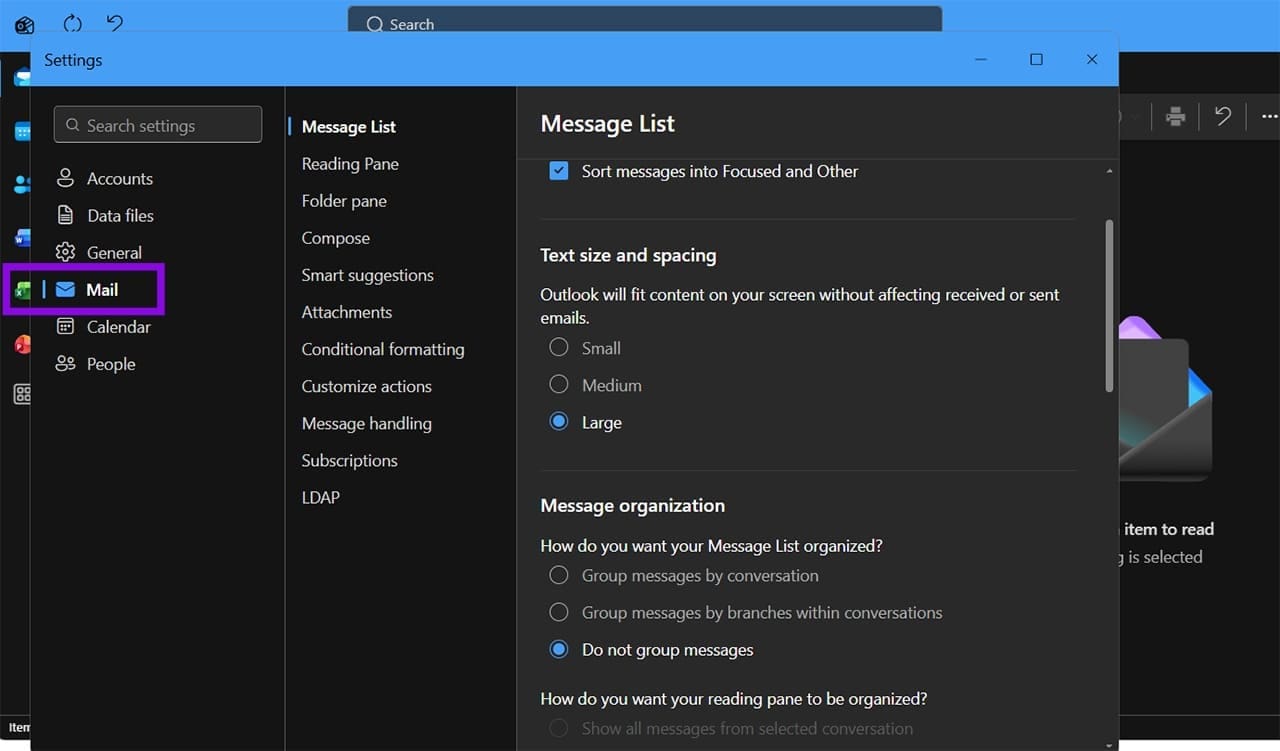
Task: Open Conditional formatting settings
Action: point(383,349)
